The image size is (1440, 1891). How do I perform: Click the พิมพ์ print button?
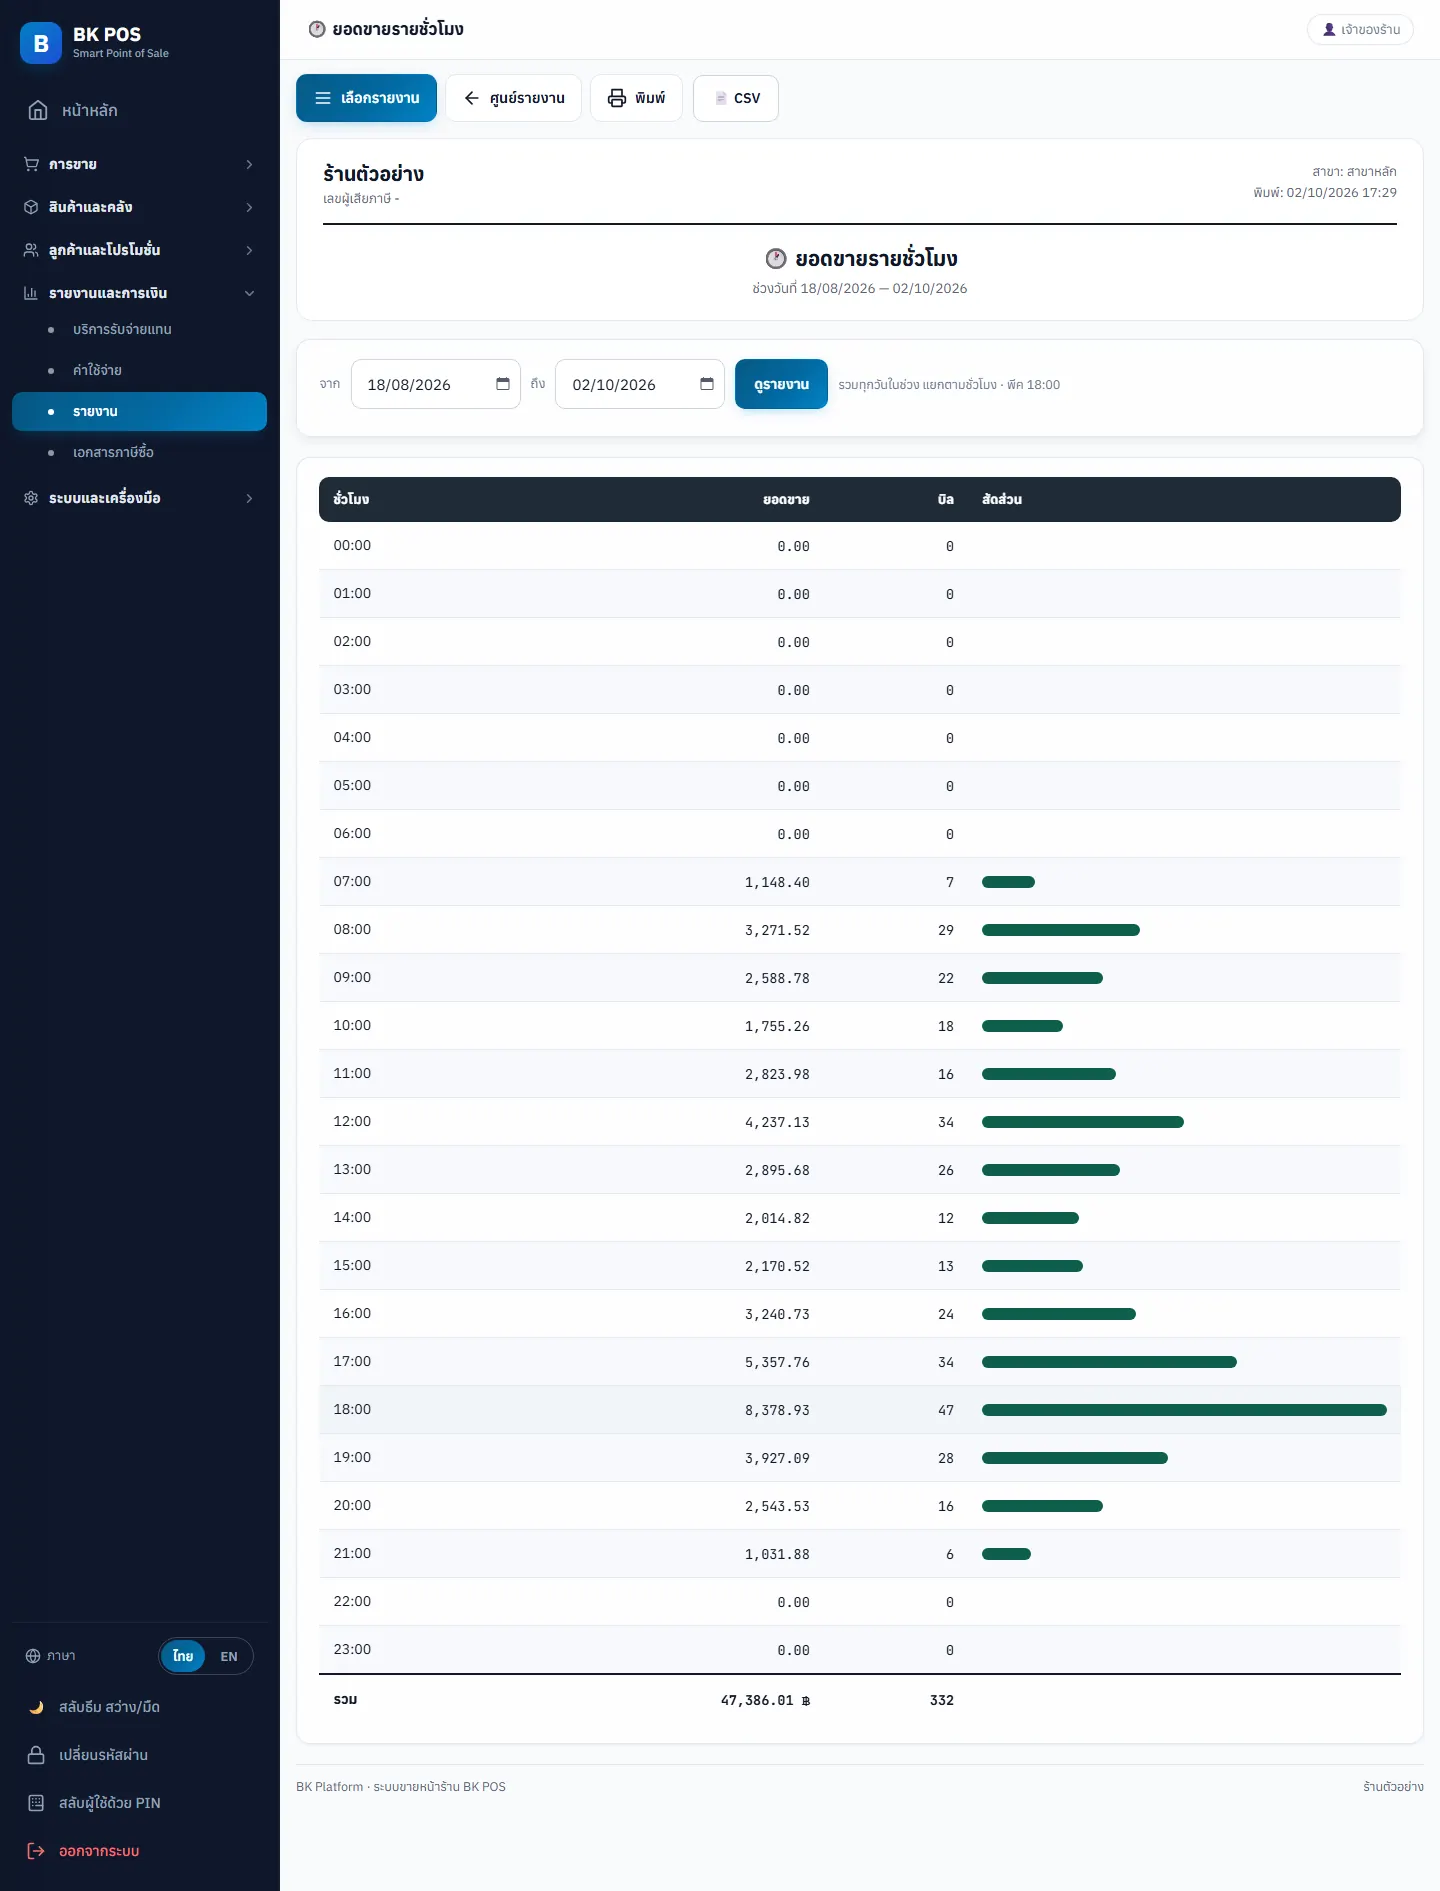click(636, 98)
